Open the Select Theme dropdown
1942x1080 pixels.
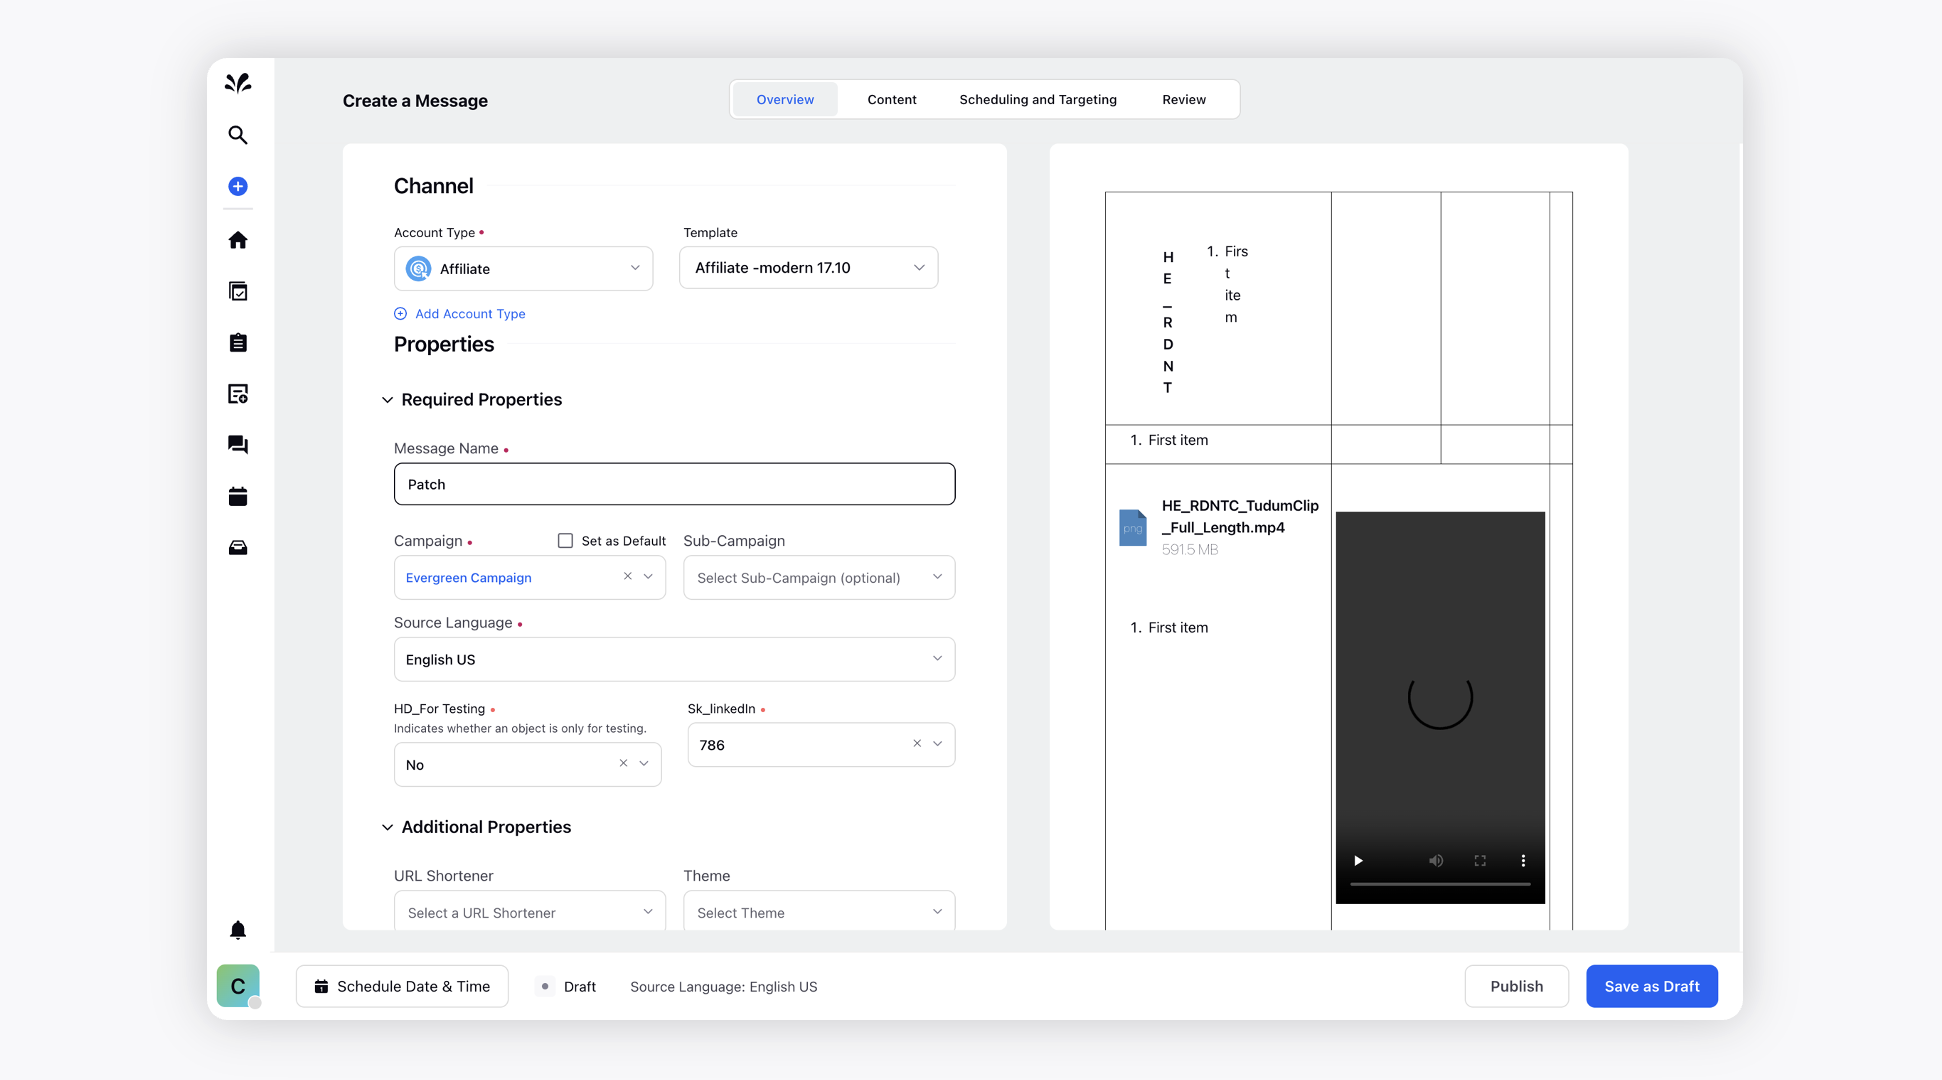tap(819, 912)
